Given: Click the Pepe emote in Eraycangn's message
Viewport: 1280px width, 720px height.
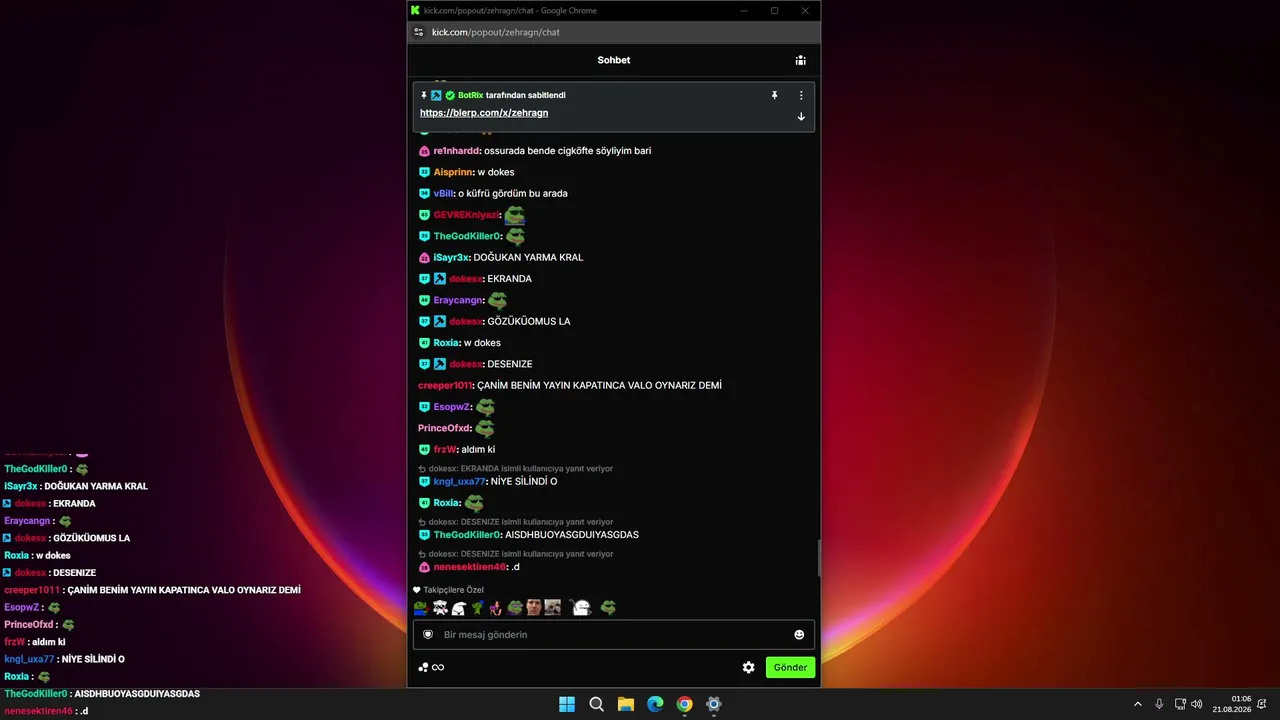Looking at the screenshot, I should pyautogui.click(x=497, y=300).
